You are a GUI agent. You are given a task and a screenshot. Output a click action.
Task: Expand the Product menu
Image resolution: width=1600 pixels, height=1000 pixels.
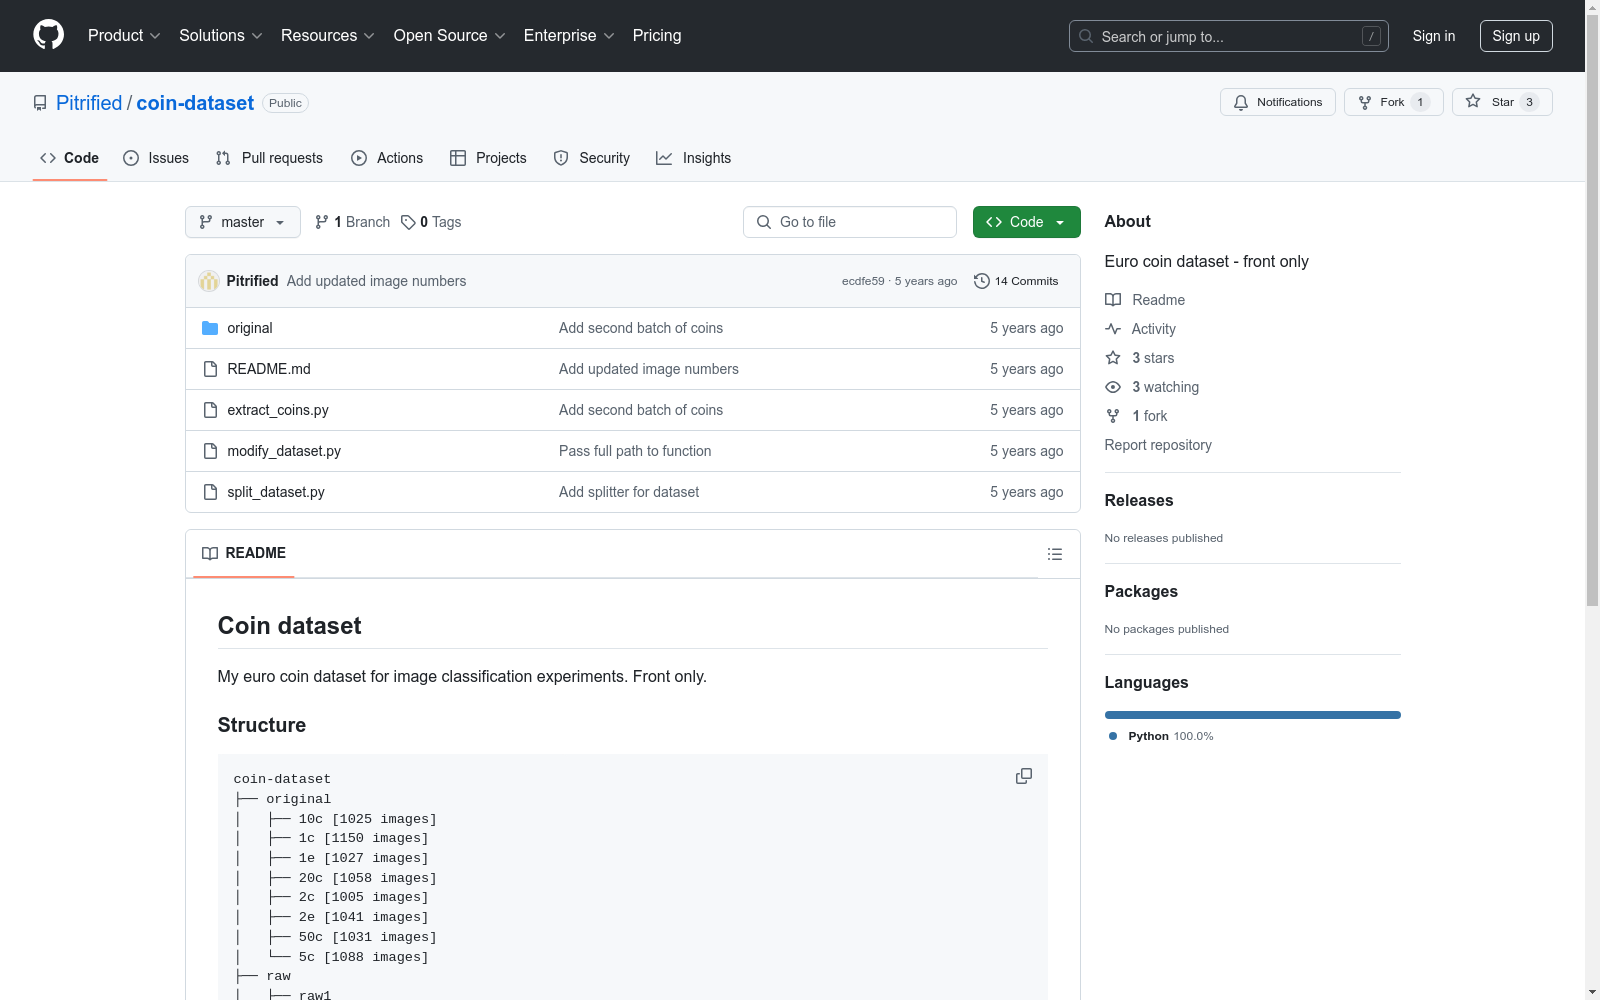[124, 36]
